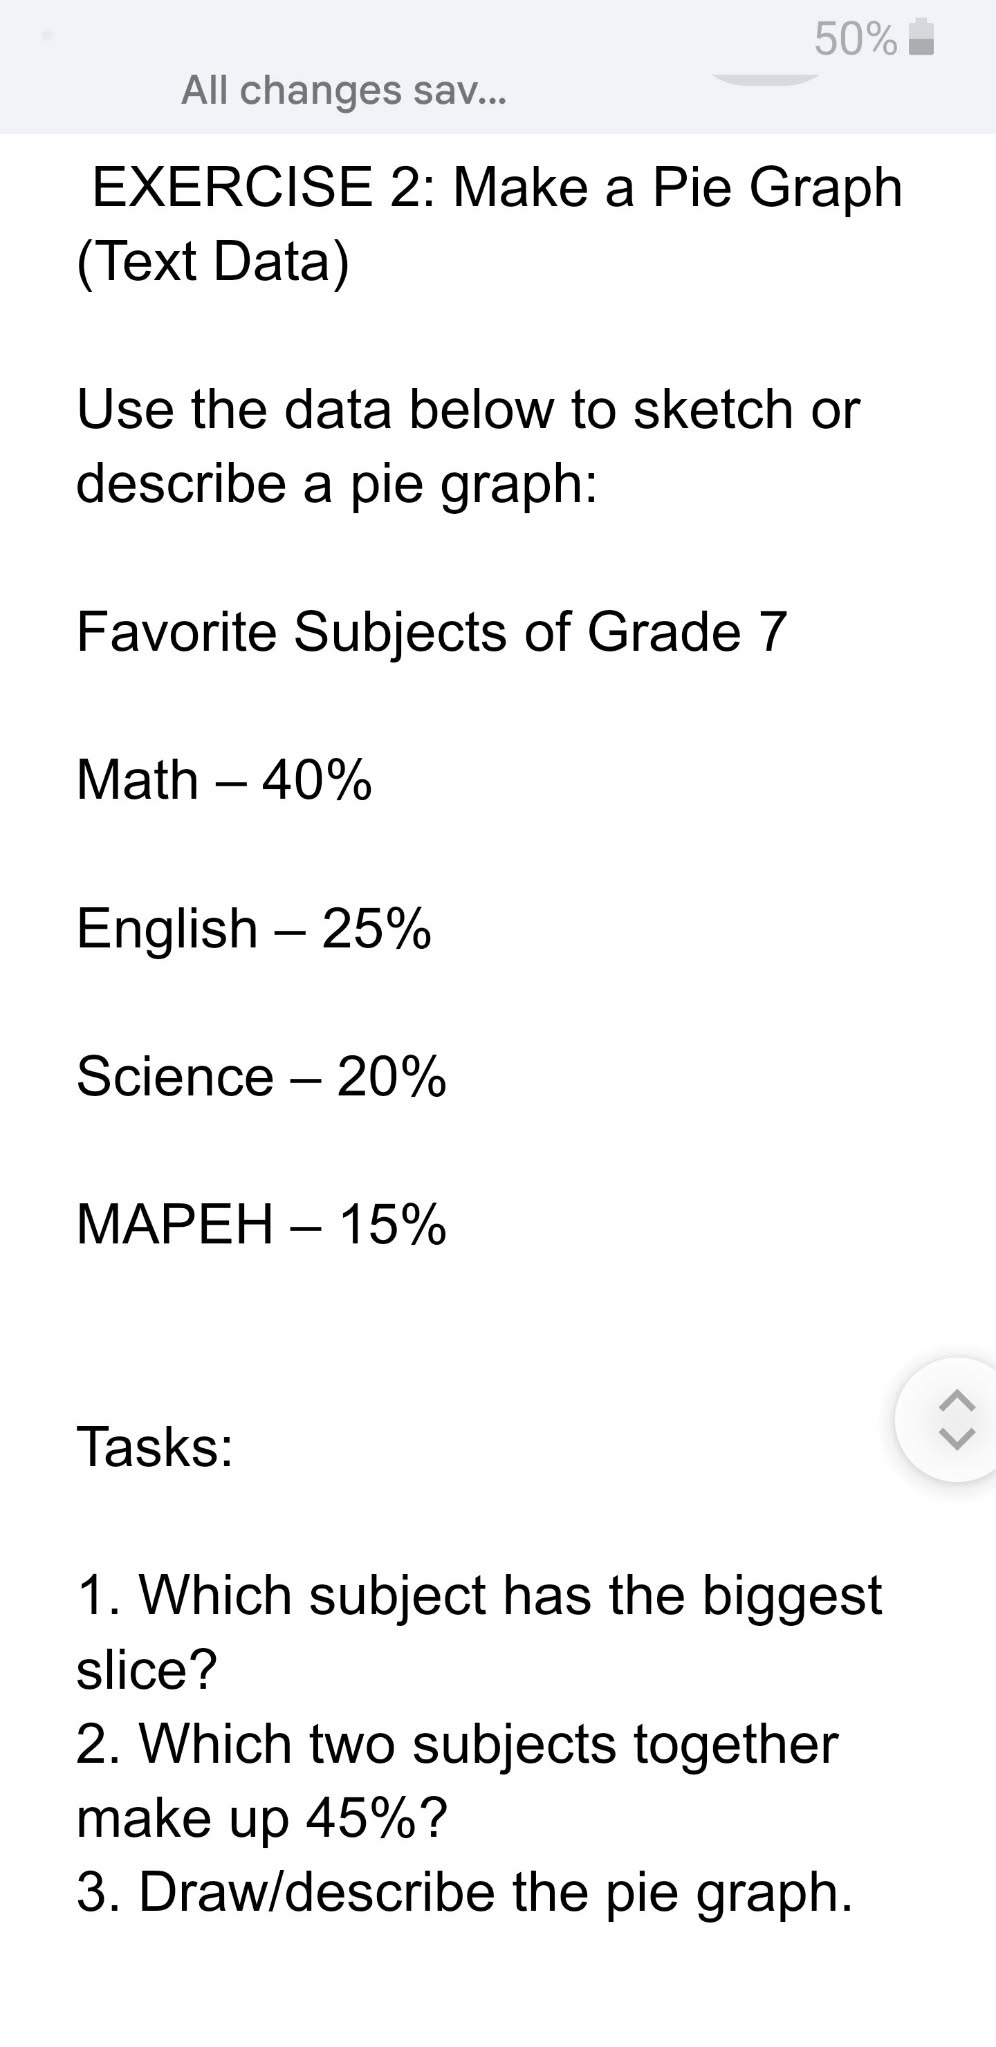Image resolution: width=996 pixels, height=2047 pixels.
Task: Tap the 'Tasks:' label in the document
Action: (155, 1445)
